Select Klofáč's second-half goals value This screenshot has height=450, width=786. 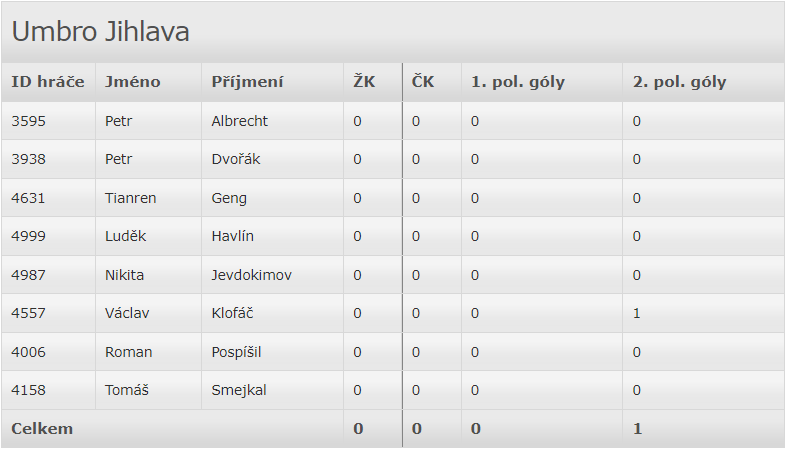point(637,313)
